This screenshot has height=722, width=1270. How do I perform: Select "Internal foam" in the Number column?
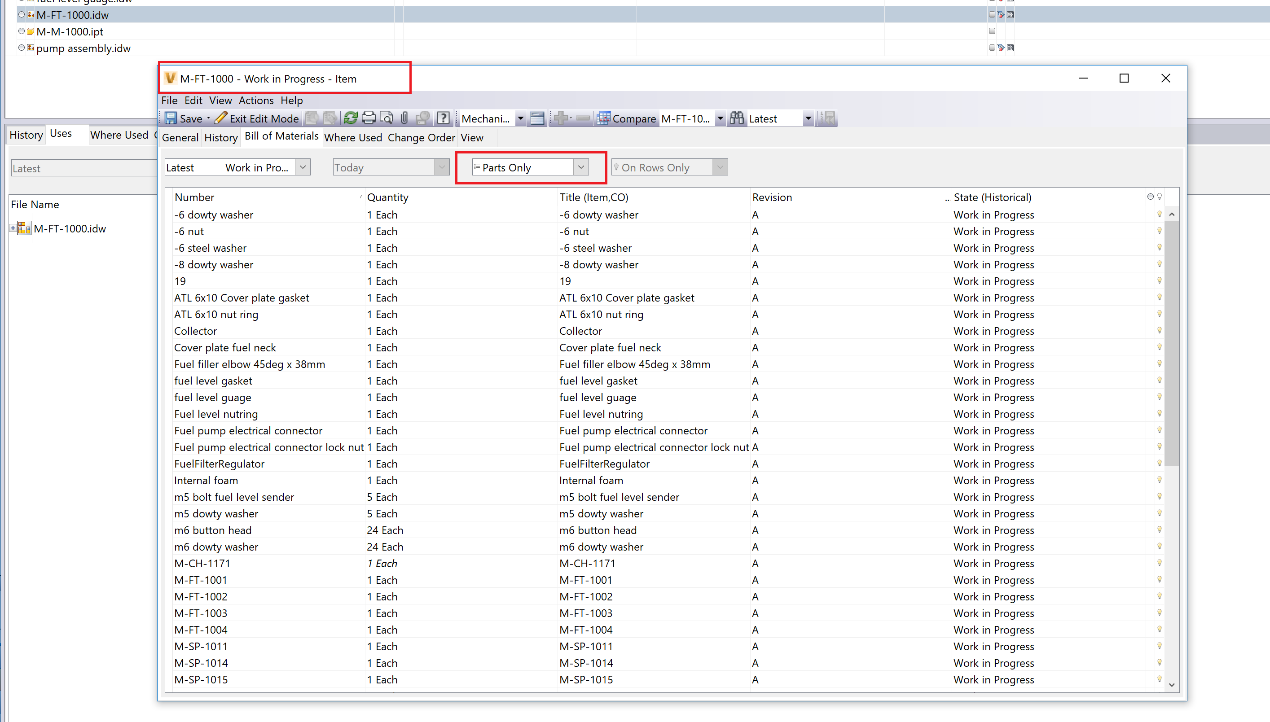coord(206,480)
